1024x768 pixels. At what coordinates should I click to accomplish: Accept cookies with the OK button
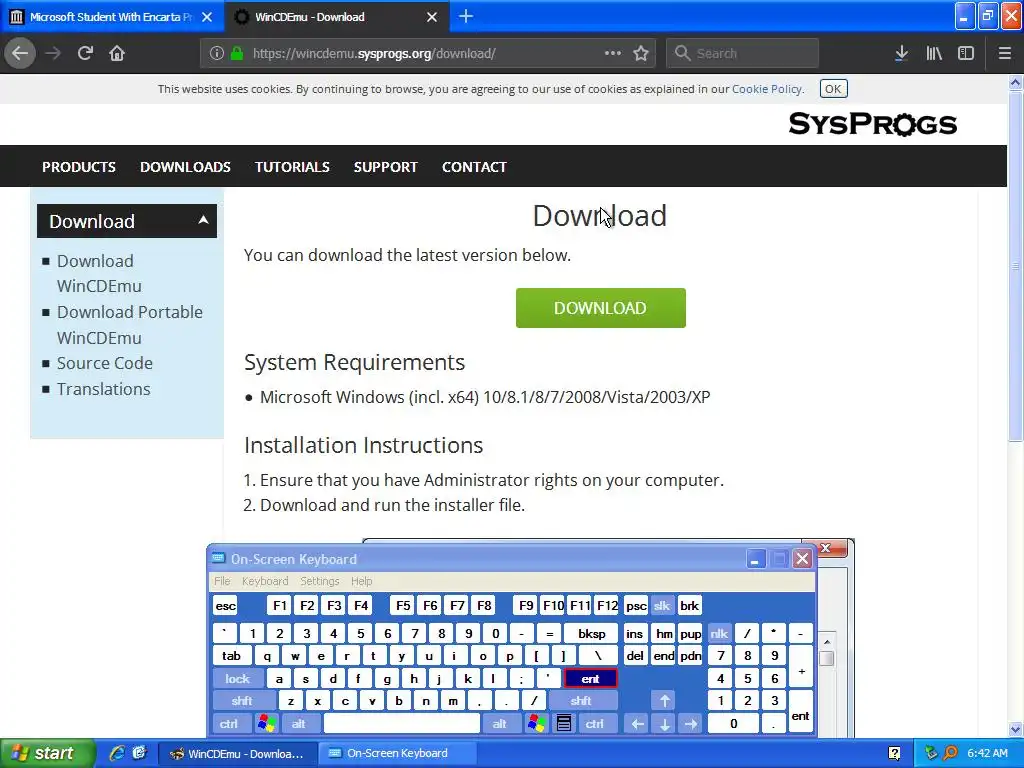[833, 89]
